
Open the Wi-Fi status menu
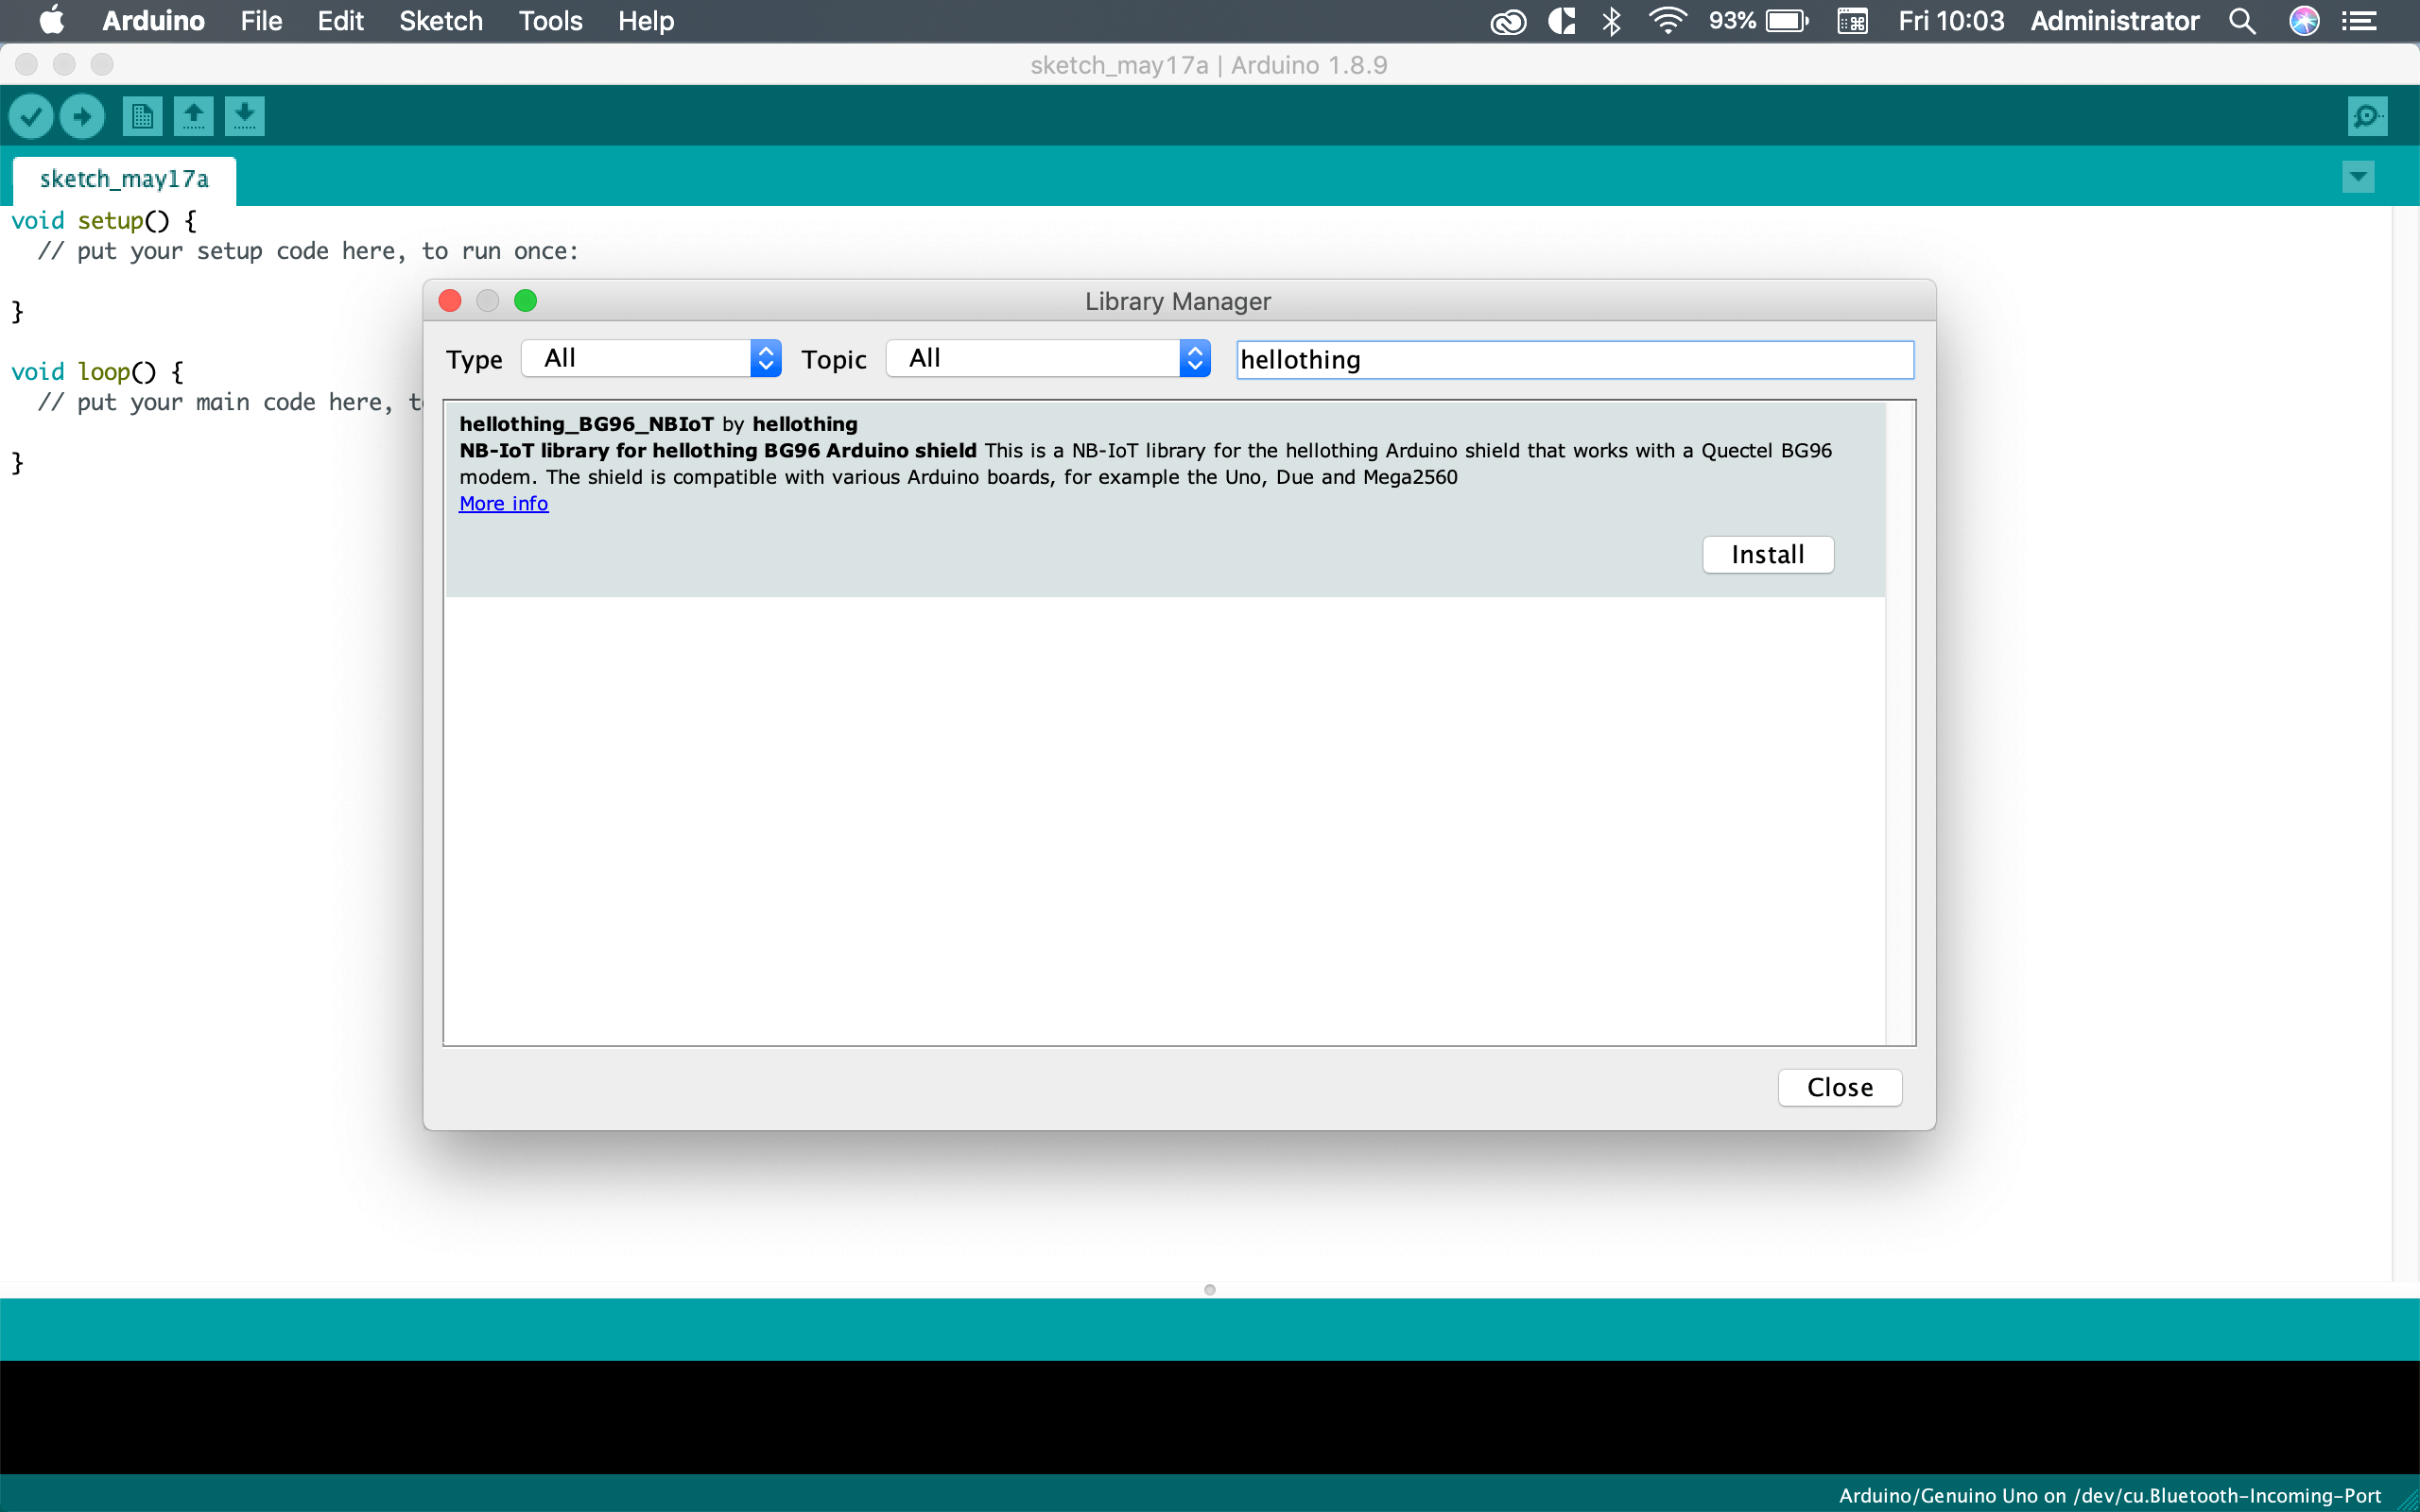pos(1668,21)
